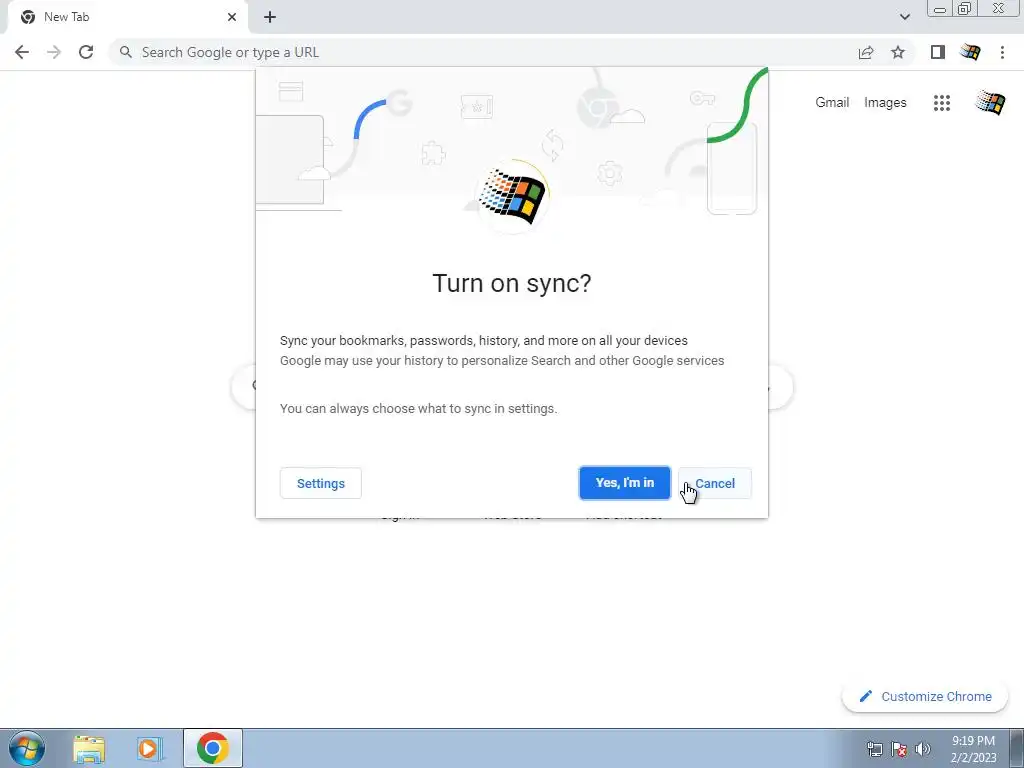The height and width of the screenshot is (768, 1024).
Task: Open the Action Center flag icon
Action: [x=899, y=749]
